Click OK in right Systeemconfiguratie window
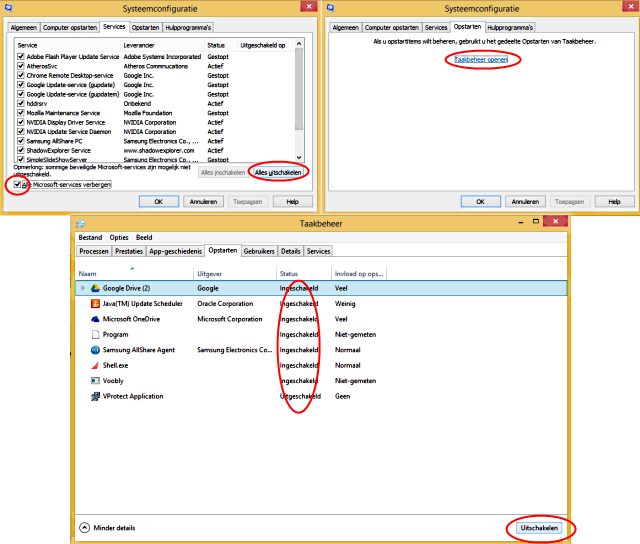This screenshot has height=544, width=640. (x=480, y=202)
